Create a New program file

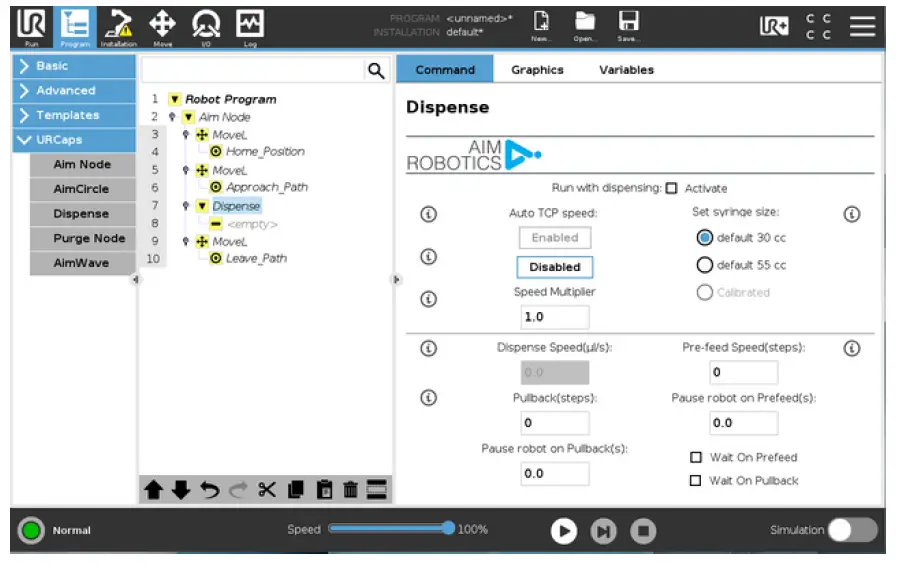541,26
